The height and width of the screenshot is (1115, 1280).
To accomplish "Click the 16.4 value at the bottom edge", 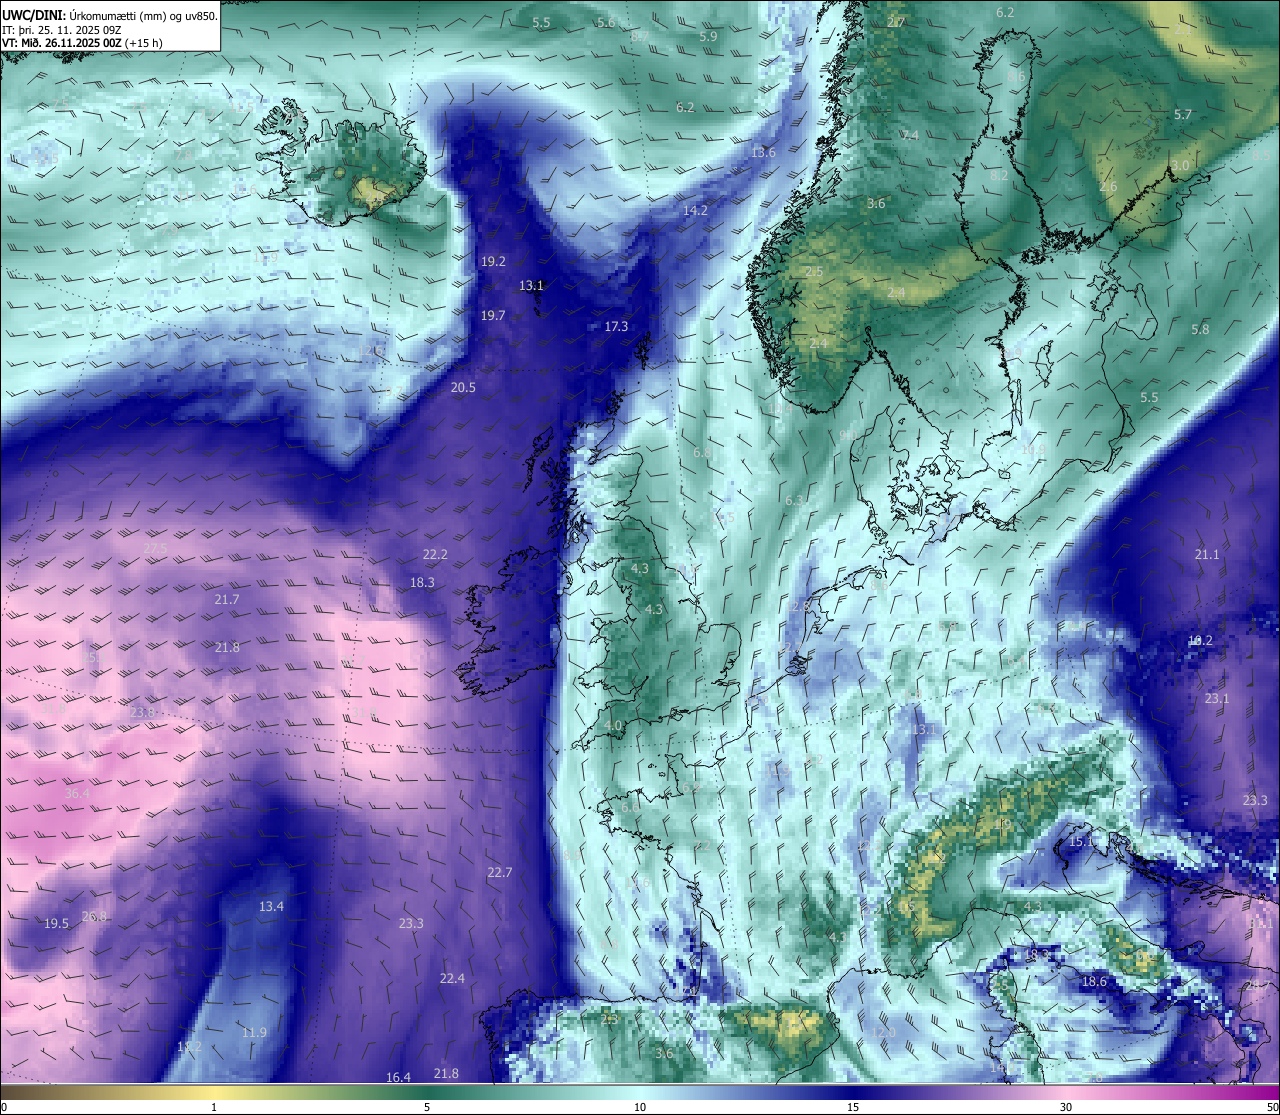I will [398, 1077].
